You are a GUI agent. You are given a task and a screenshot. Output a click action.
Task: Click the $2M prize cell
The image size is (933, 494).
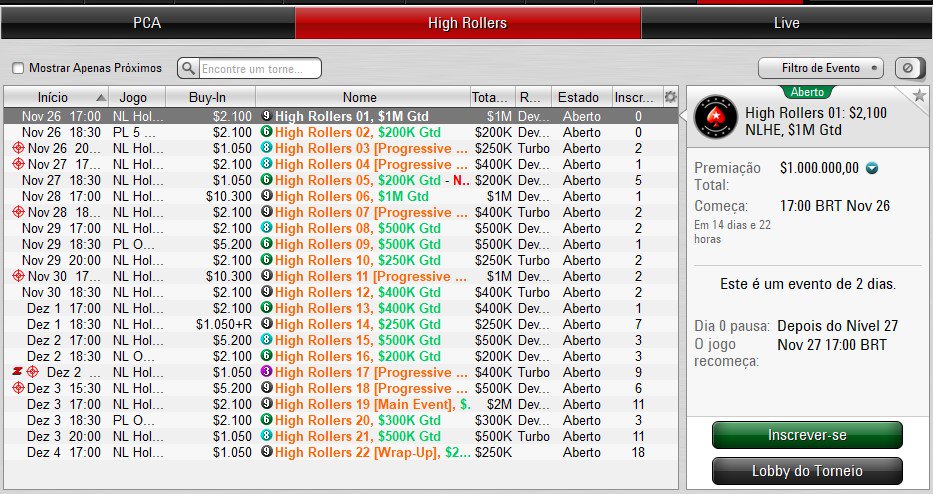click(500, 404)
